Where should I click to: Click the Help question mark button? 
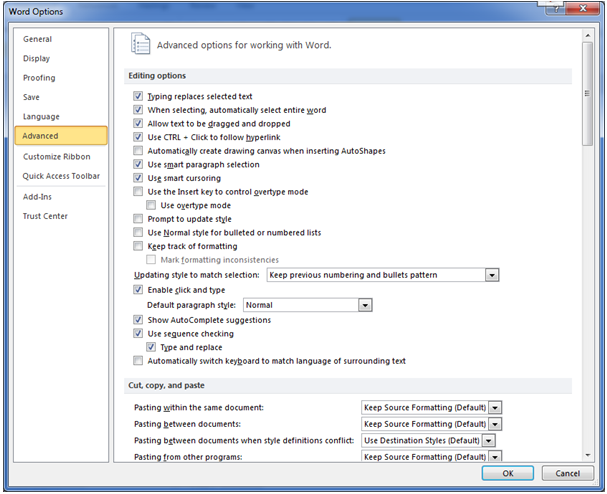(x=556, y=9)
